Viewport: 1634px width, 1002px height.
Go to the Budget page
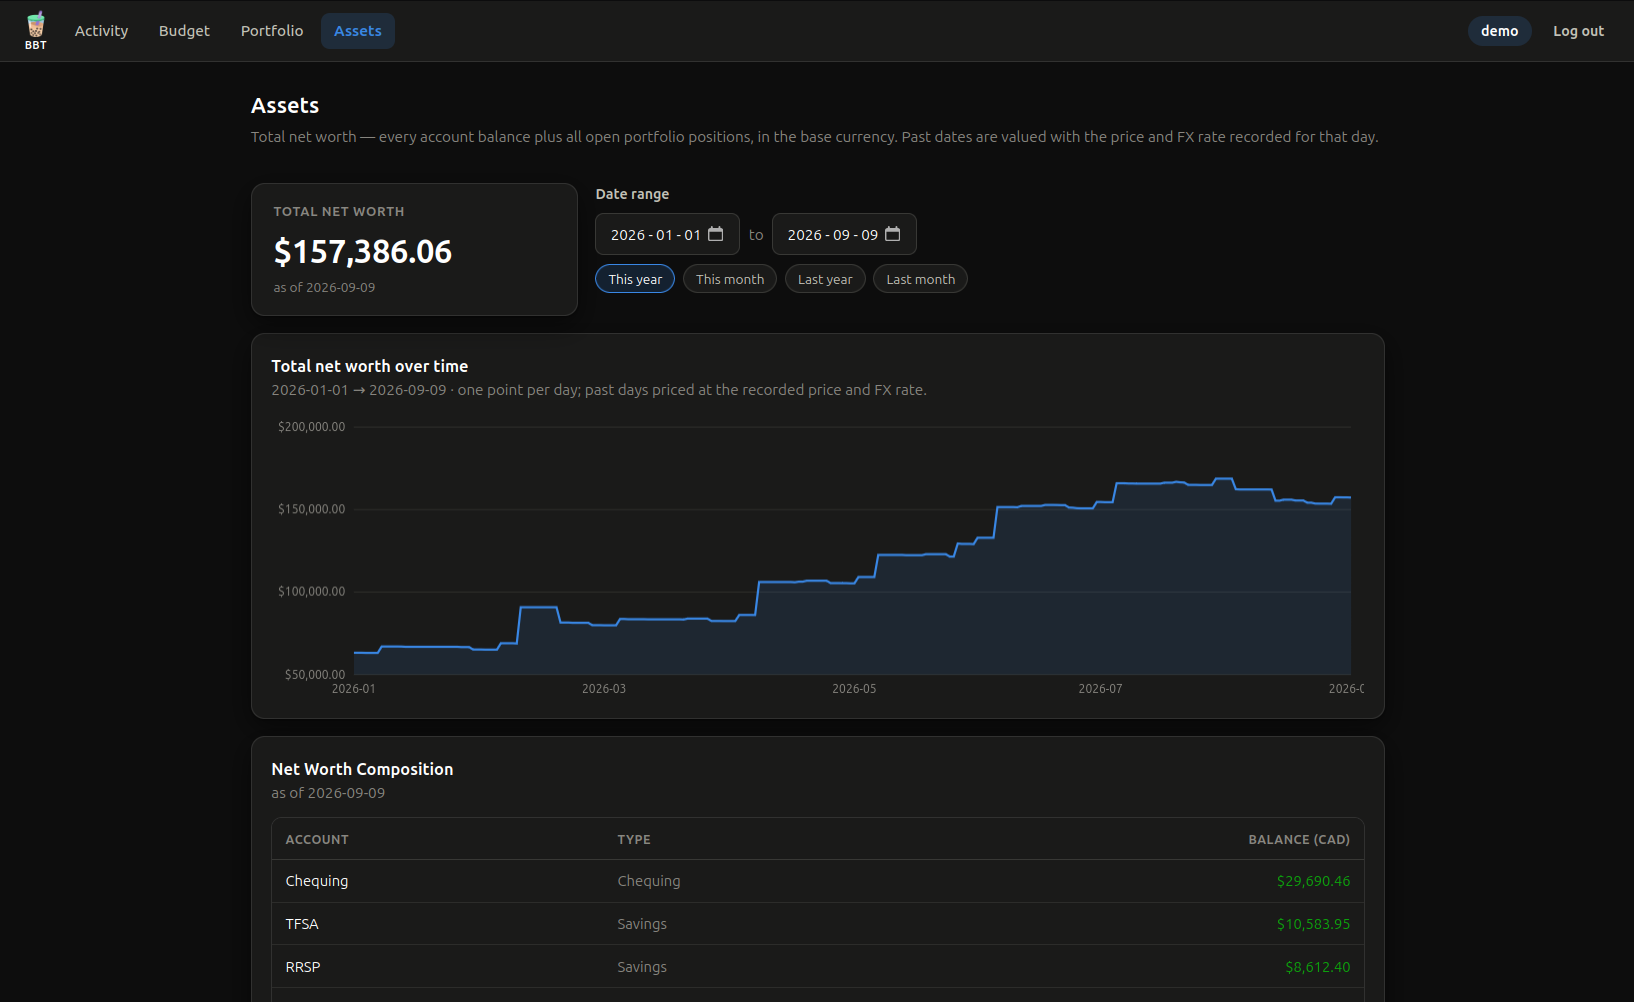click(x=184, y=31)
